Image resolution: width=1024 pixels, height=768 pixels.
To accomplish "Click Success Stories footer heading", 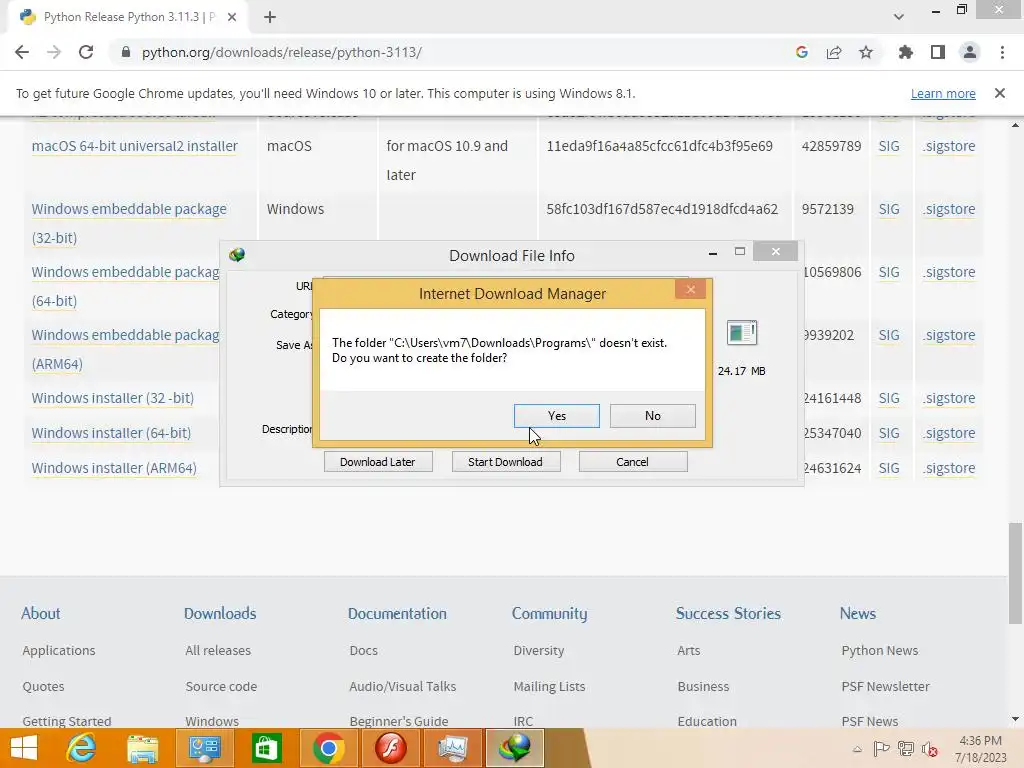I will 728,613.
